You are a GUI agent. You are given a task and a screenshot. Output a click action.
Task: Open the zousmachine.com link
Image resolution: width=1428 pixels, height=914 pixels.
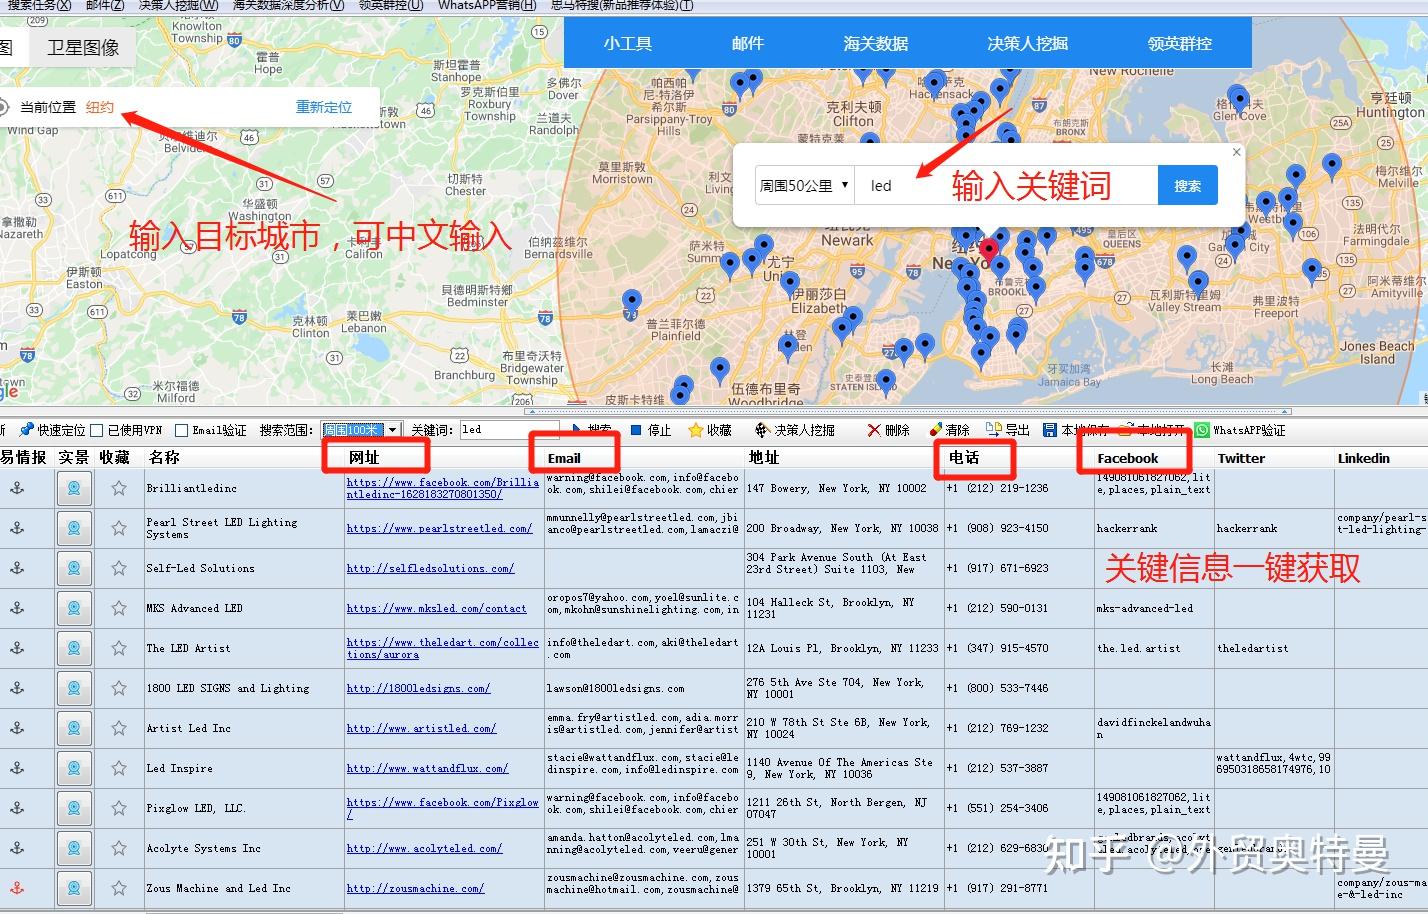point(415,888)
